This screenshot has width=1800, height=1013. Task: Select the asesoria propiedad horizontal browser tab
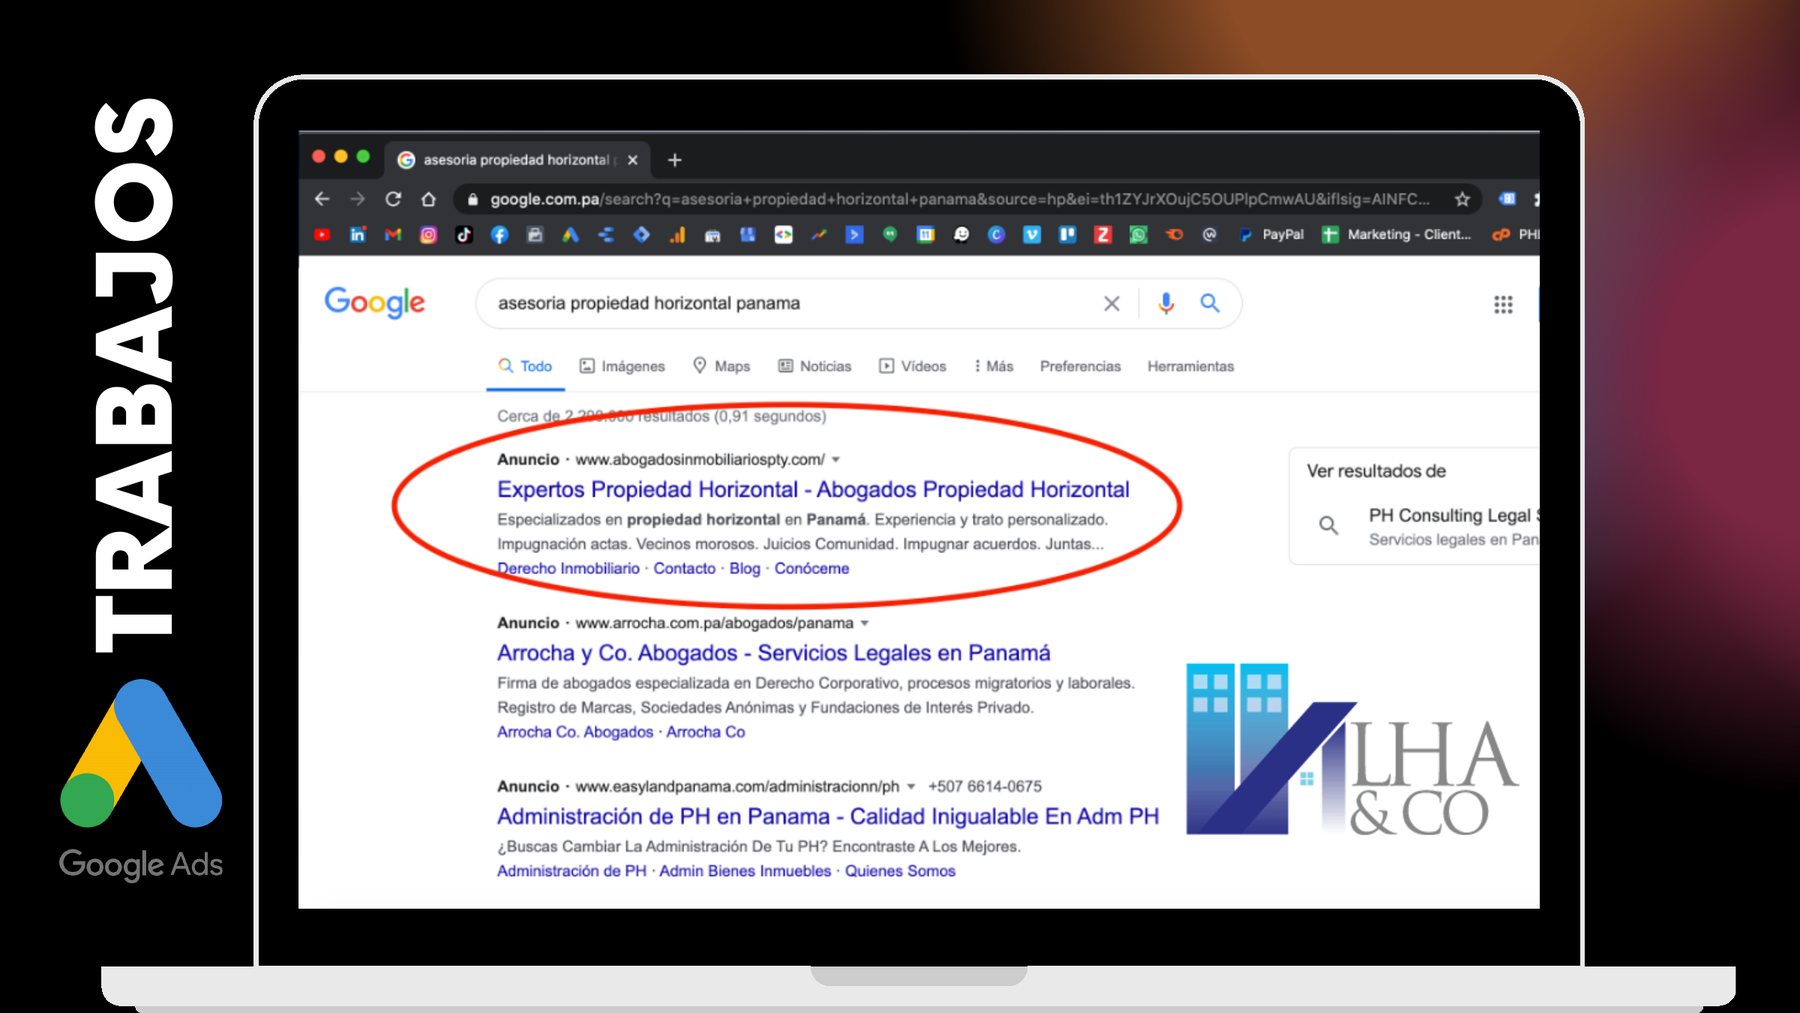click(x=517, y=160)
